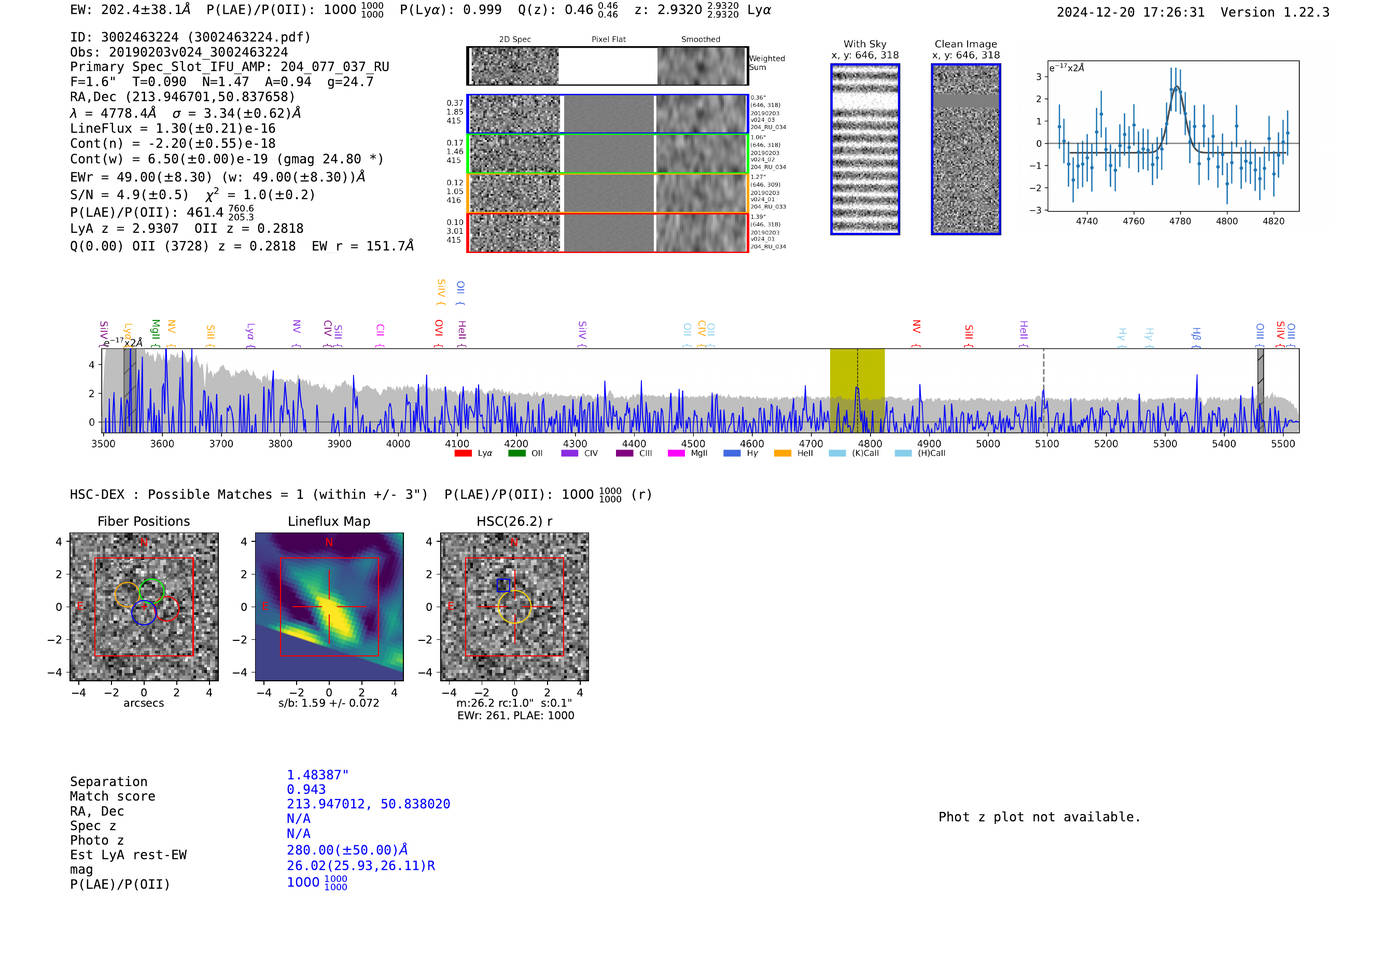The image size is (1400, 953).
Task: Click the EWr: 261. PLAE: 1000 caption
Action: (515, 716)
